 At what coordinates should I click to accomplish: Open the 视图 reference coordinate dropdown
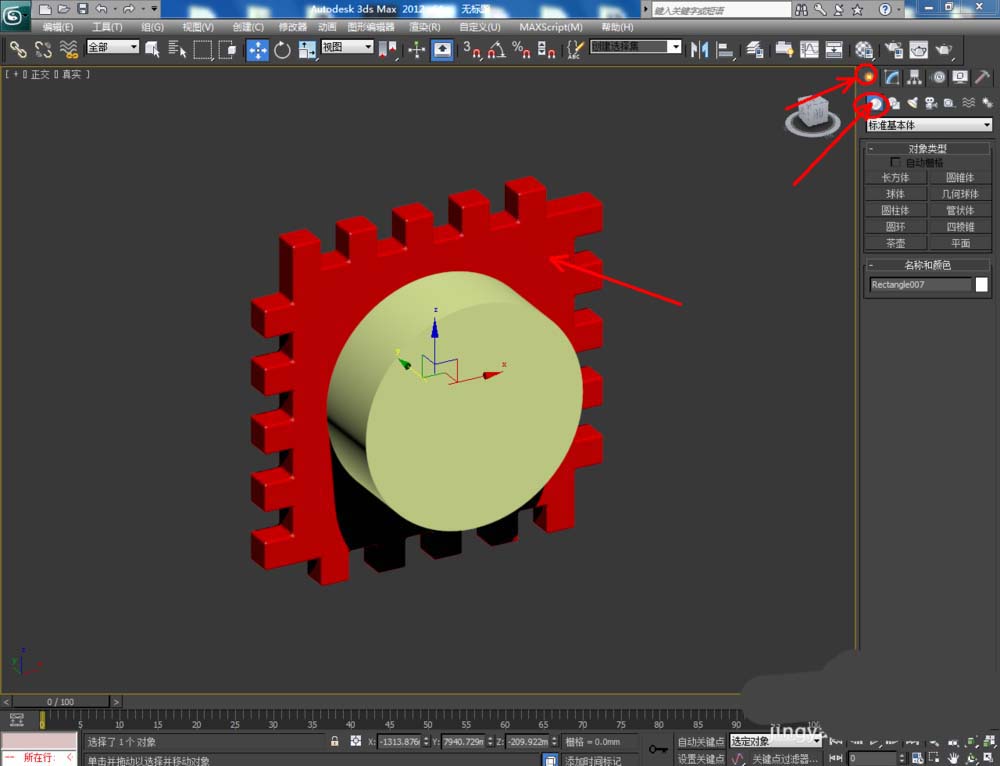point(347,47)
